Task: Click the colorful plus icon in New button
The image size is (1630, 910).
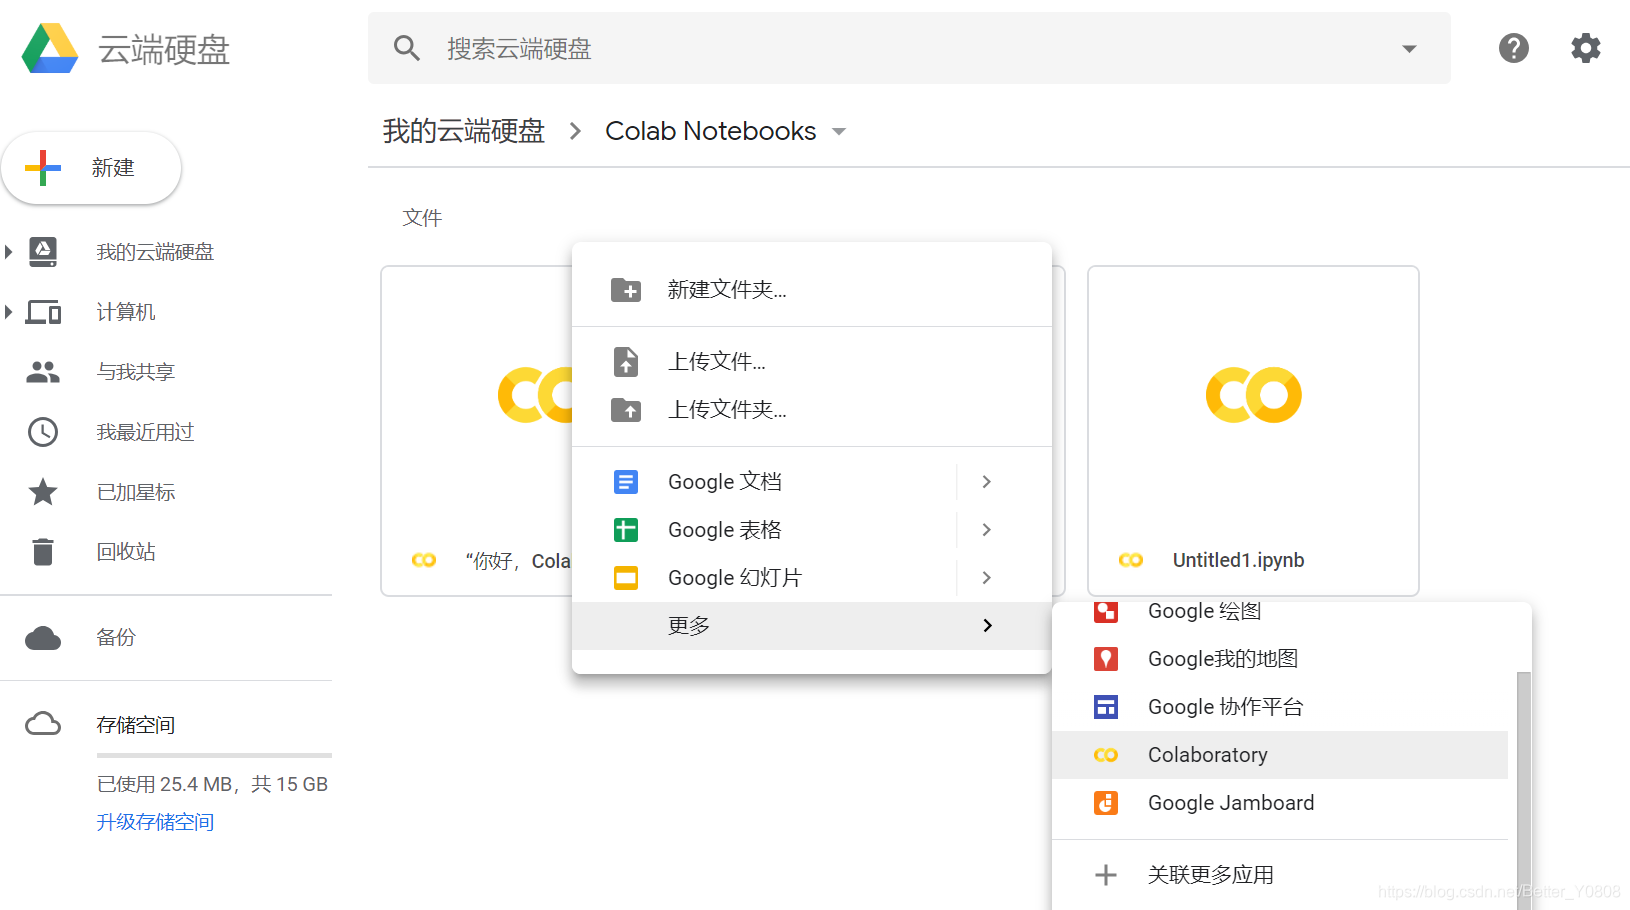Action: pyautogui.click(x=43, y=168)
